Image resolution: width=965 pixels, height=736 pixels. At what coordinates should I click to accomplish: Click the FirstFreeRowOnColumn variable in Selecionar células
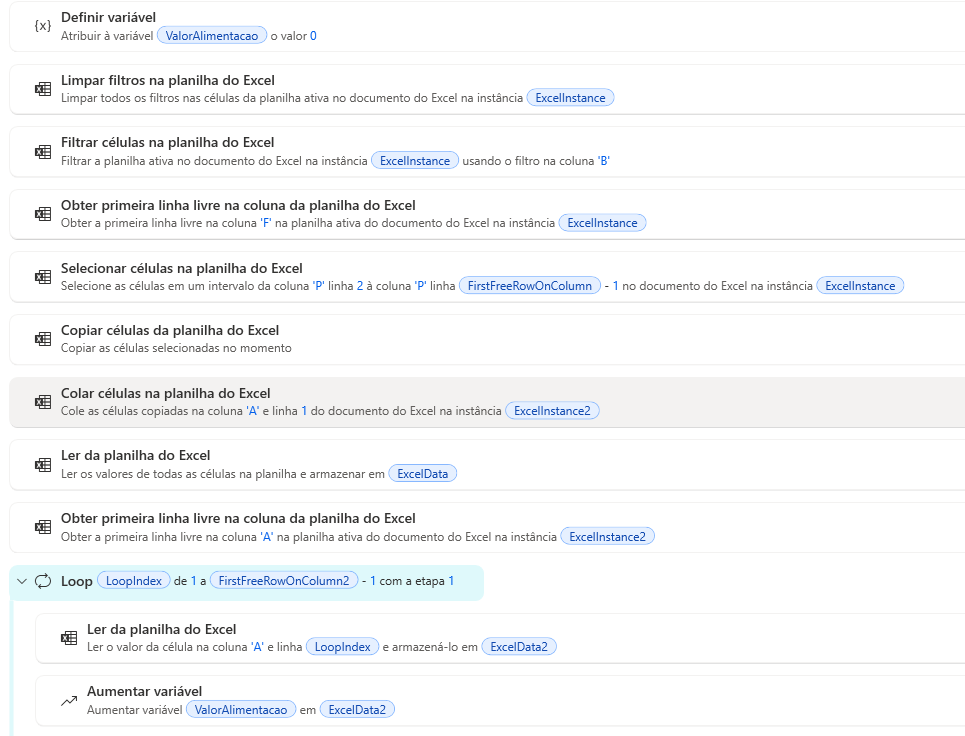[x=530, y=286]
